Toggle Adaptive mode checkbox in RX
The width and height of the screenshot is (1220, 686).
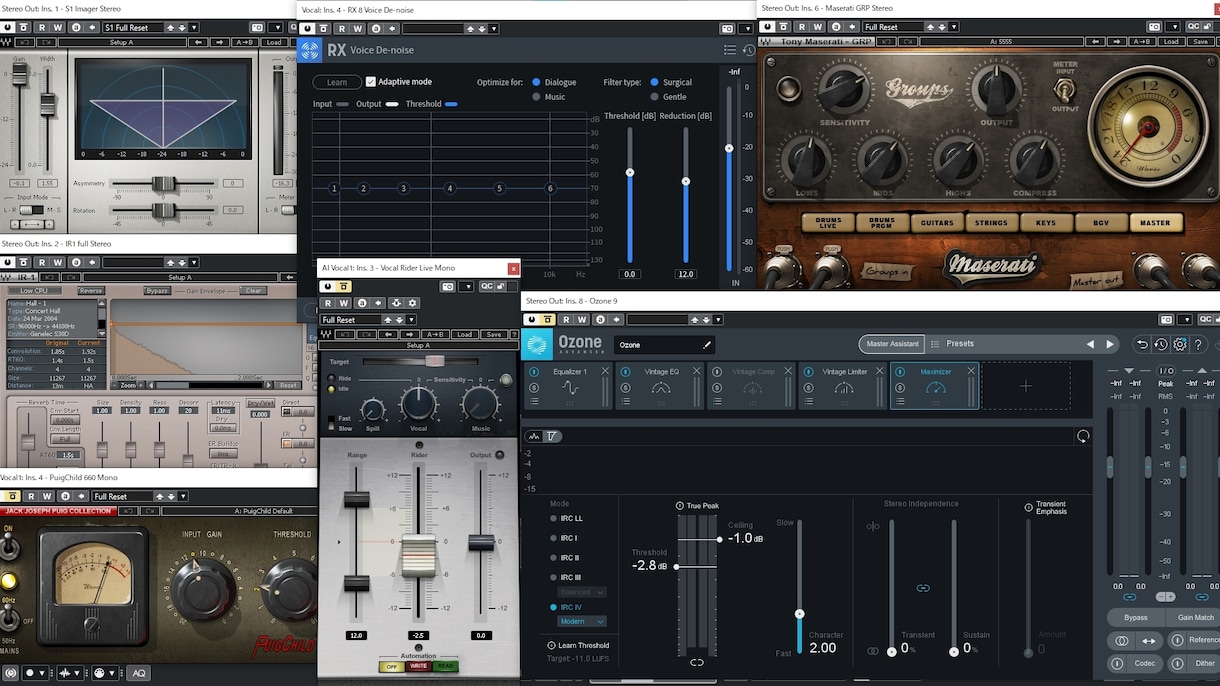[x=371, y=82]
